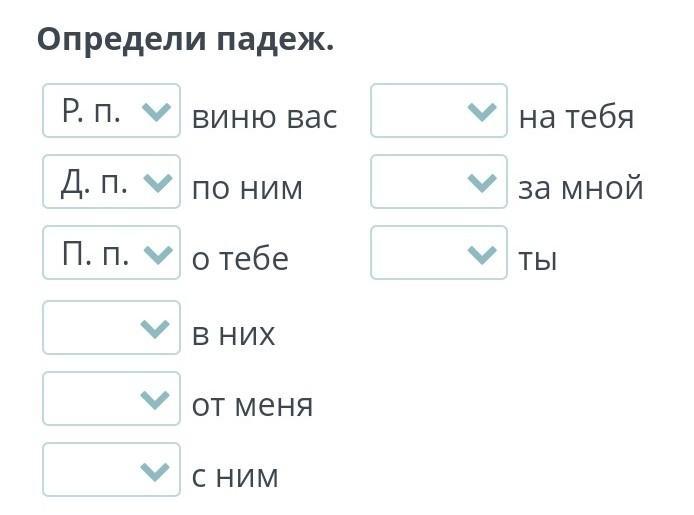Click the phrase 'в них'
Viewport: 694px width, 515px height.
point(233,334)
